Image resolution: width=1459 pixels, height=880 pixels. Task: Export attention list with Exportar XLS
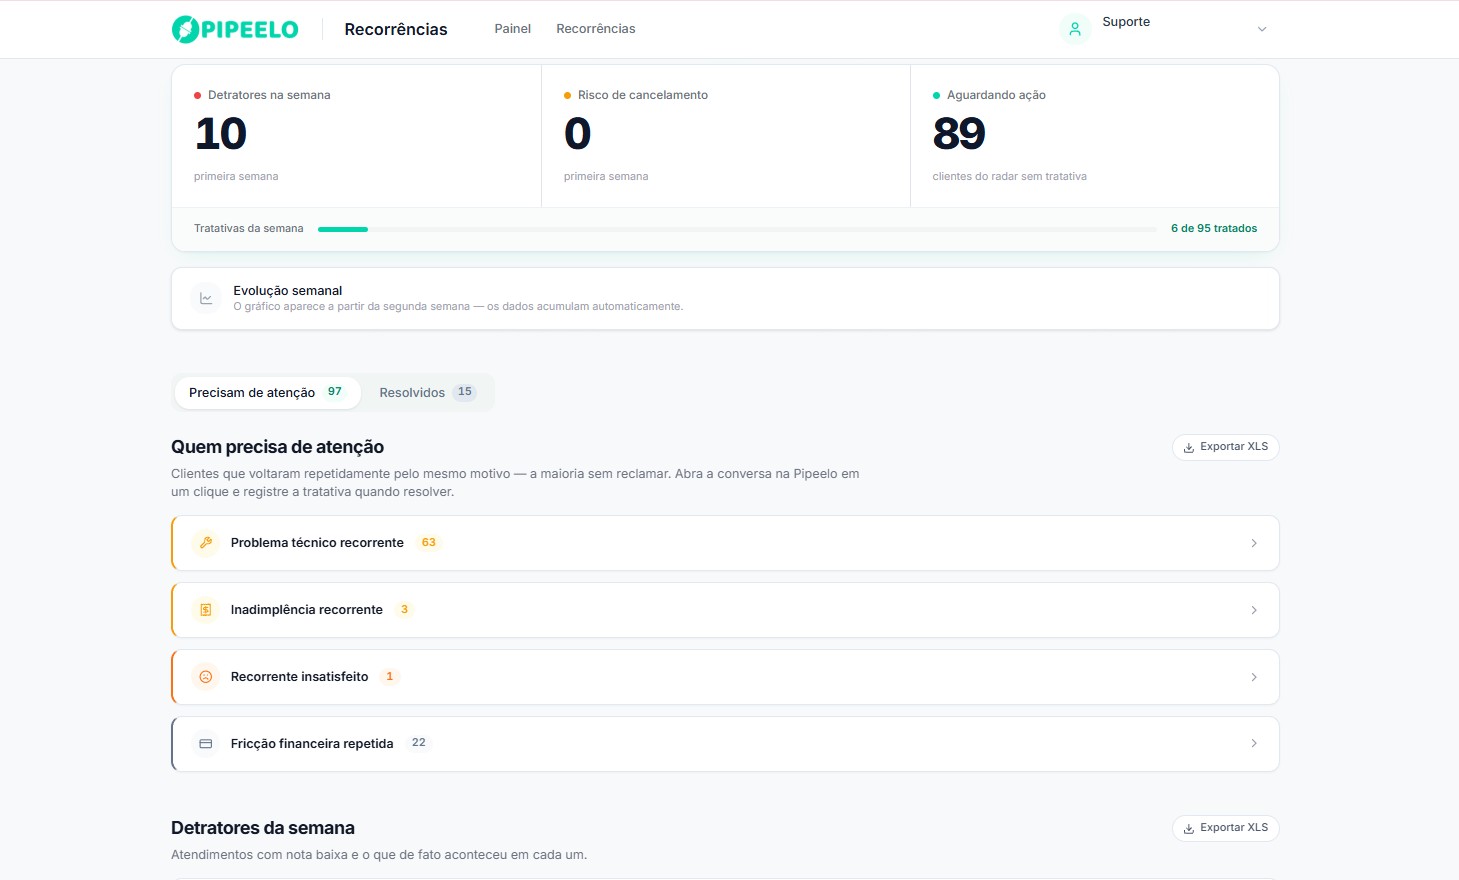point(1225,447)
